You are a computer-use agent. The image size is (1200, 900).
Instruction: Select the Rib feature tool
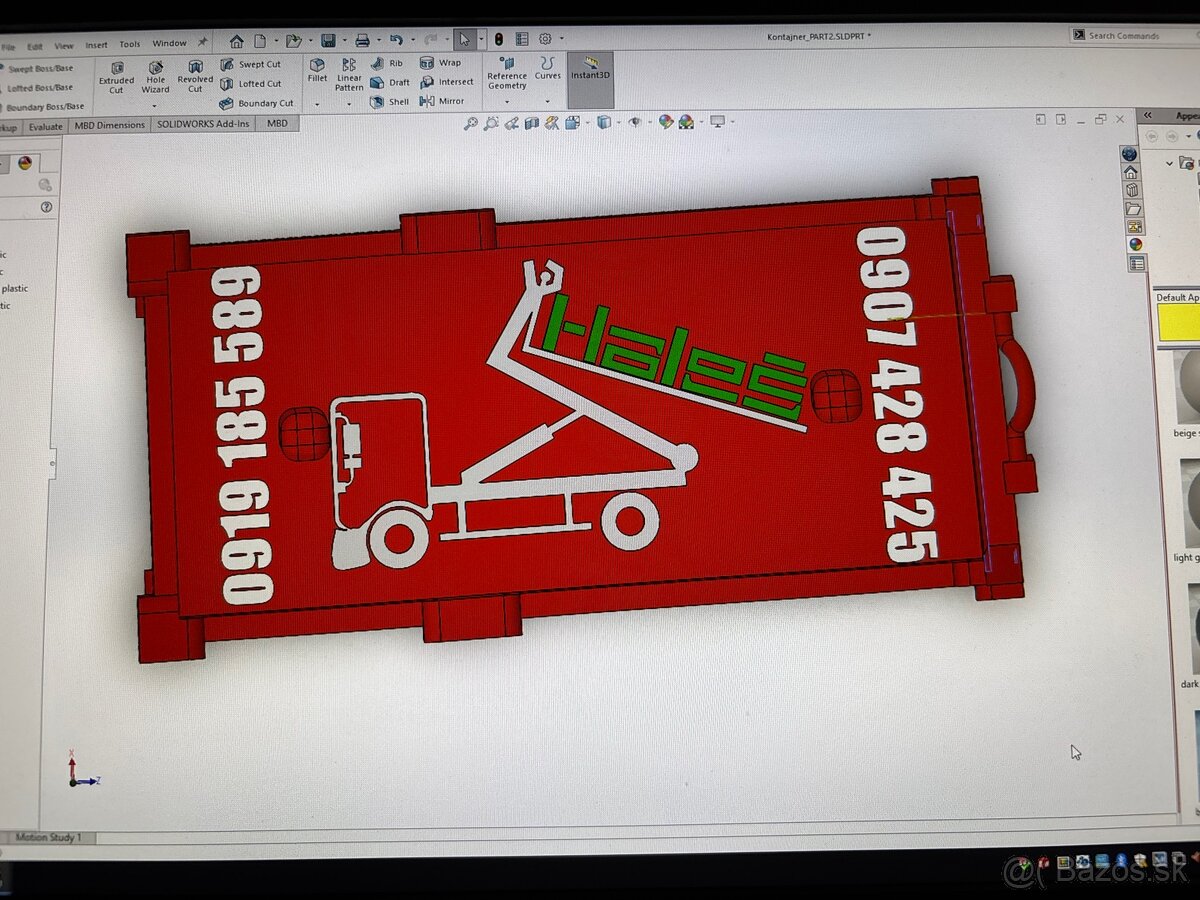pyautogui.click(x=387, y=63)
